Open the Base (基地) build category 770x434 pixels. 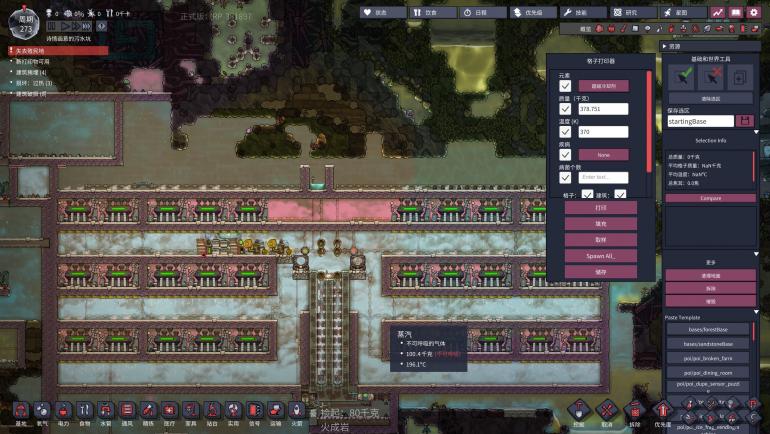(21, 411)
